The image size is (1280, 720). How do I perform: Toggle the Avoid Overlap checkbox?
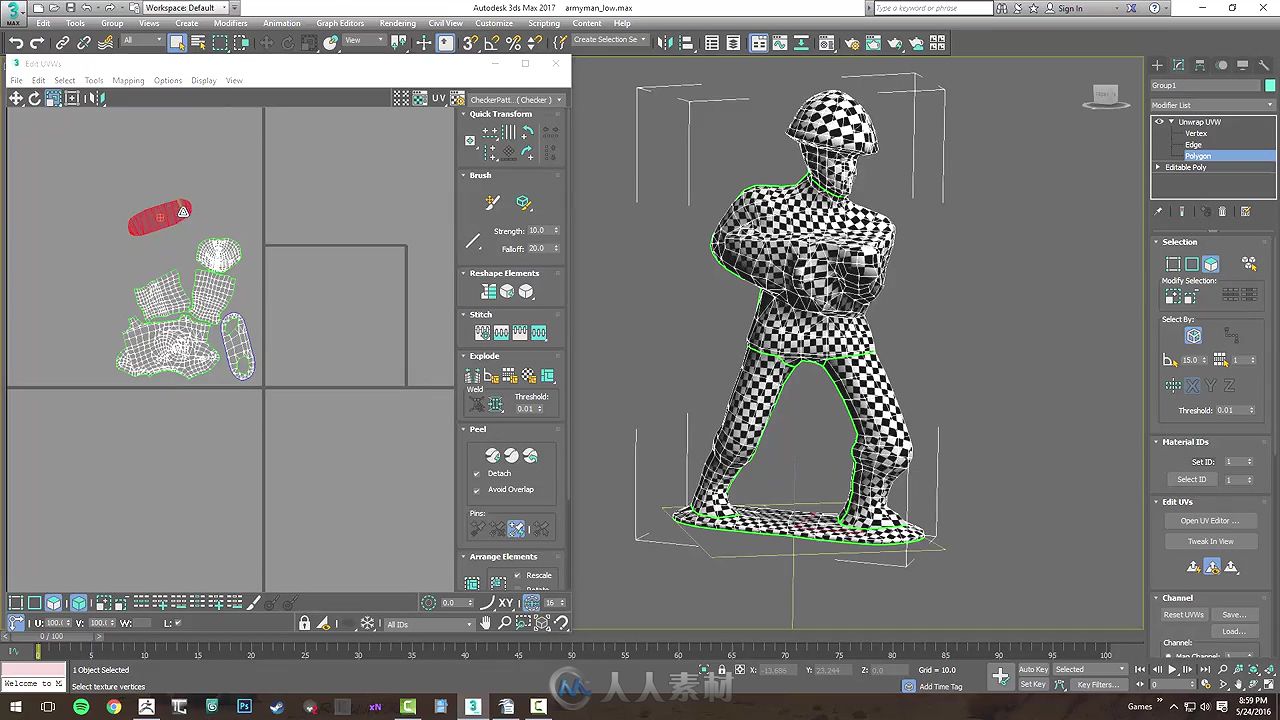tap(476, 489)
